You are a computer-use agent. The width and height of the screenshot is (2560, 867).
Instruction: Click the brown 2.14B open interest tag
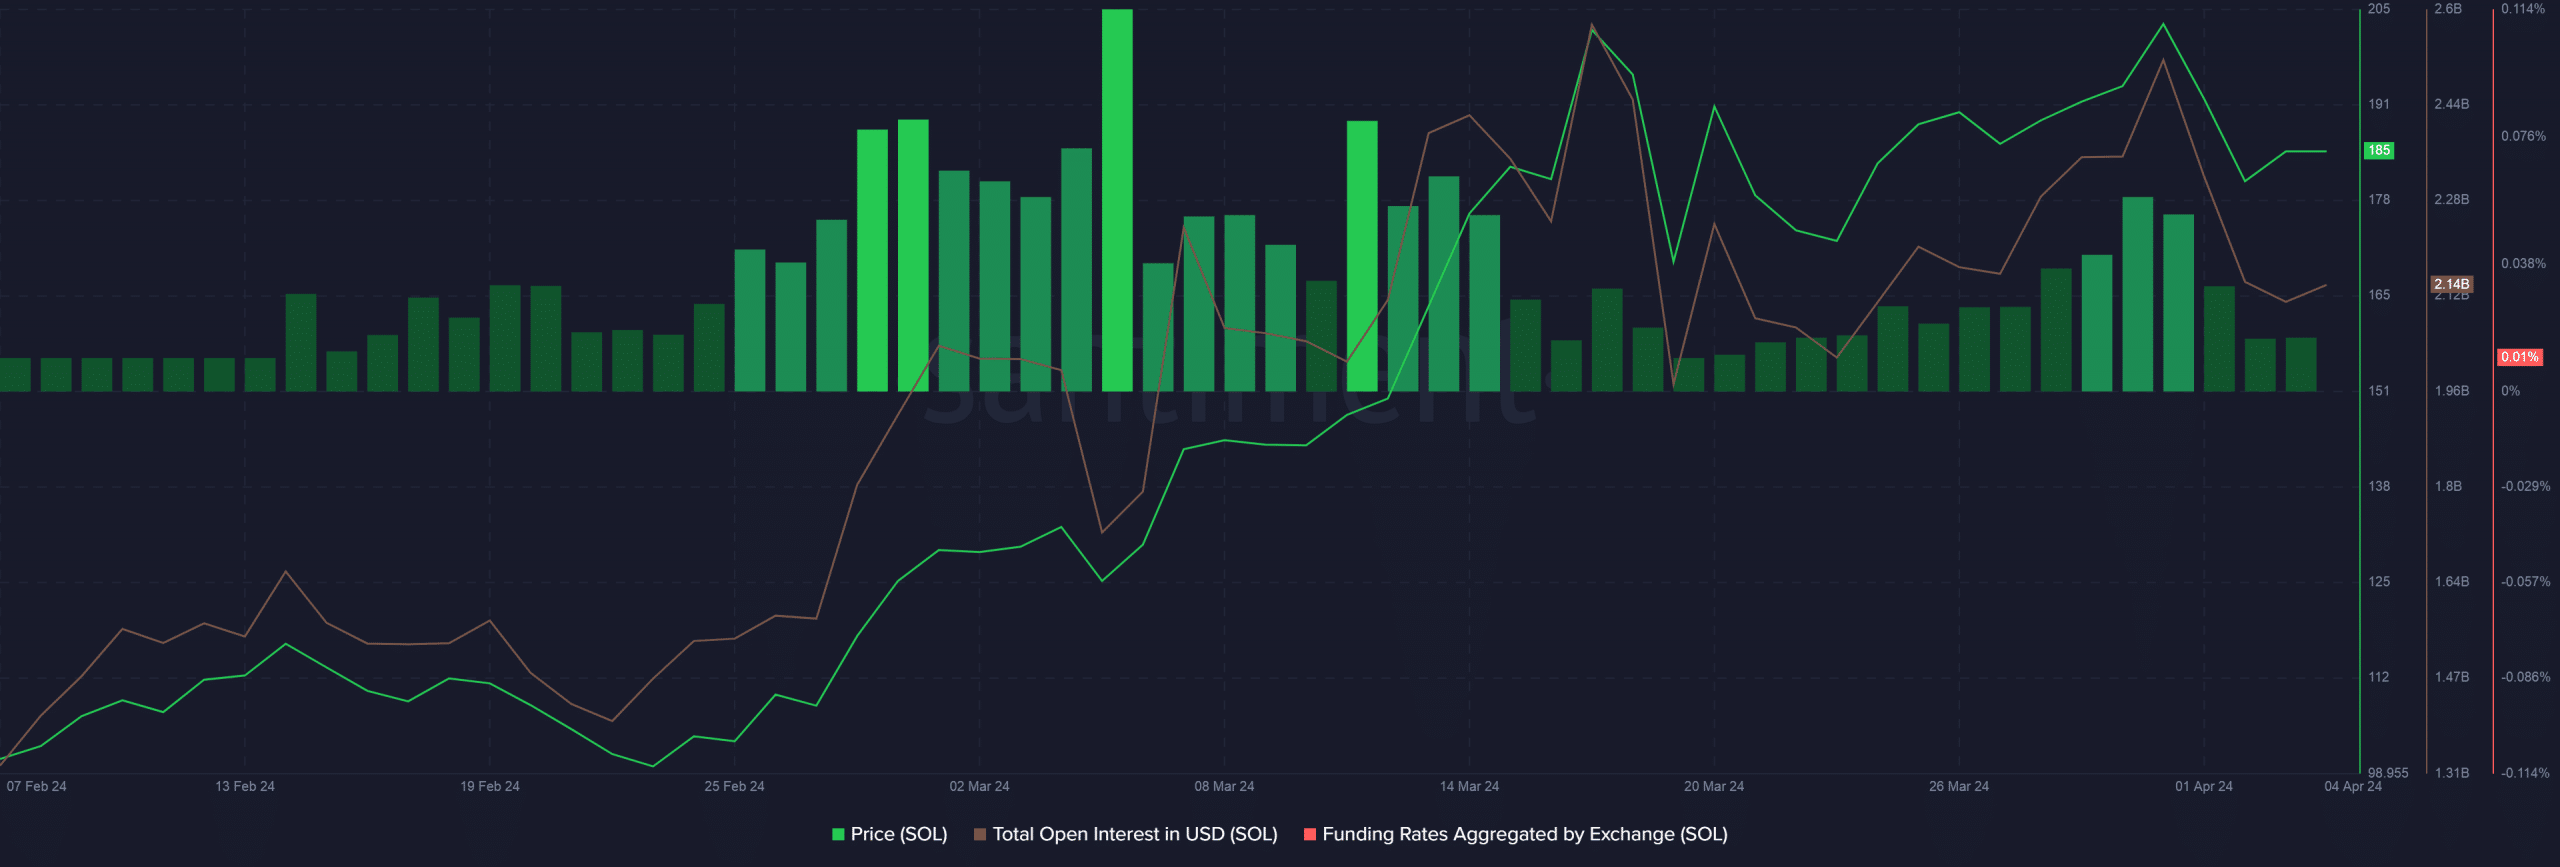pos(2452,284)
